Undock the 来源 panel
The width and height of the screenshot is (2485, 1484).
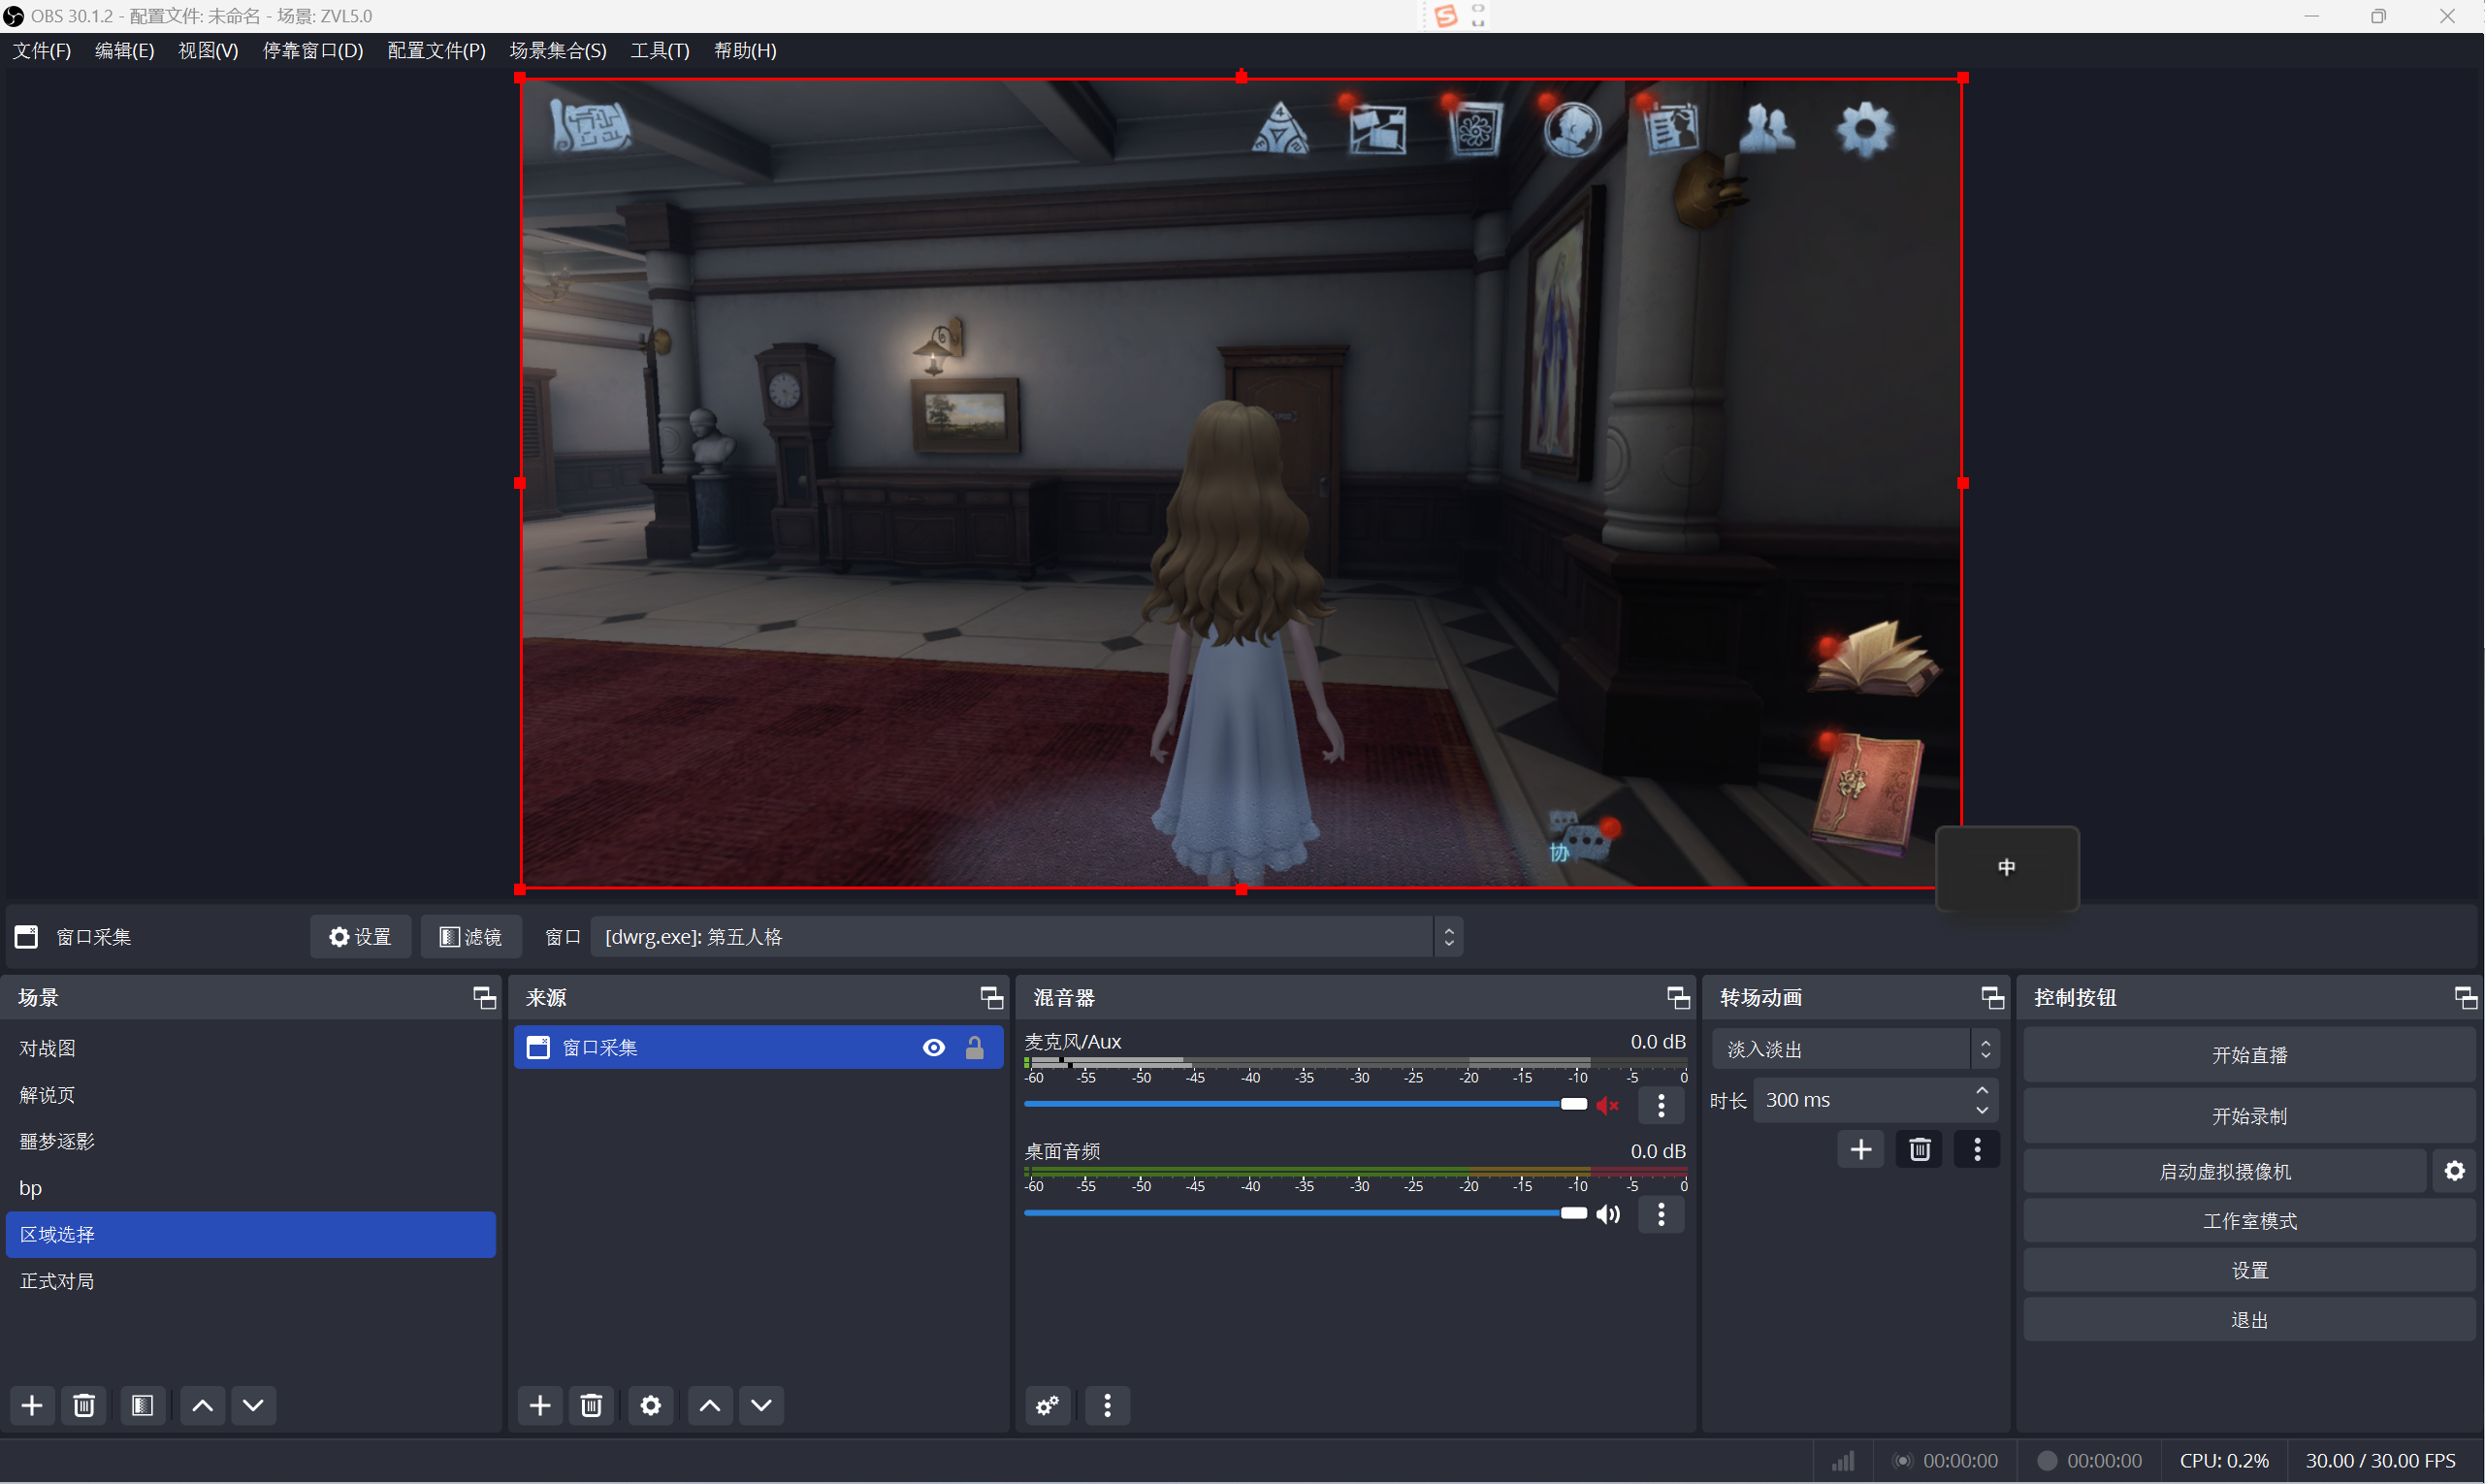991,997
